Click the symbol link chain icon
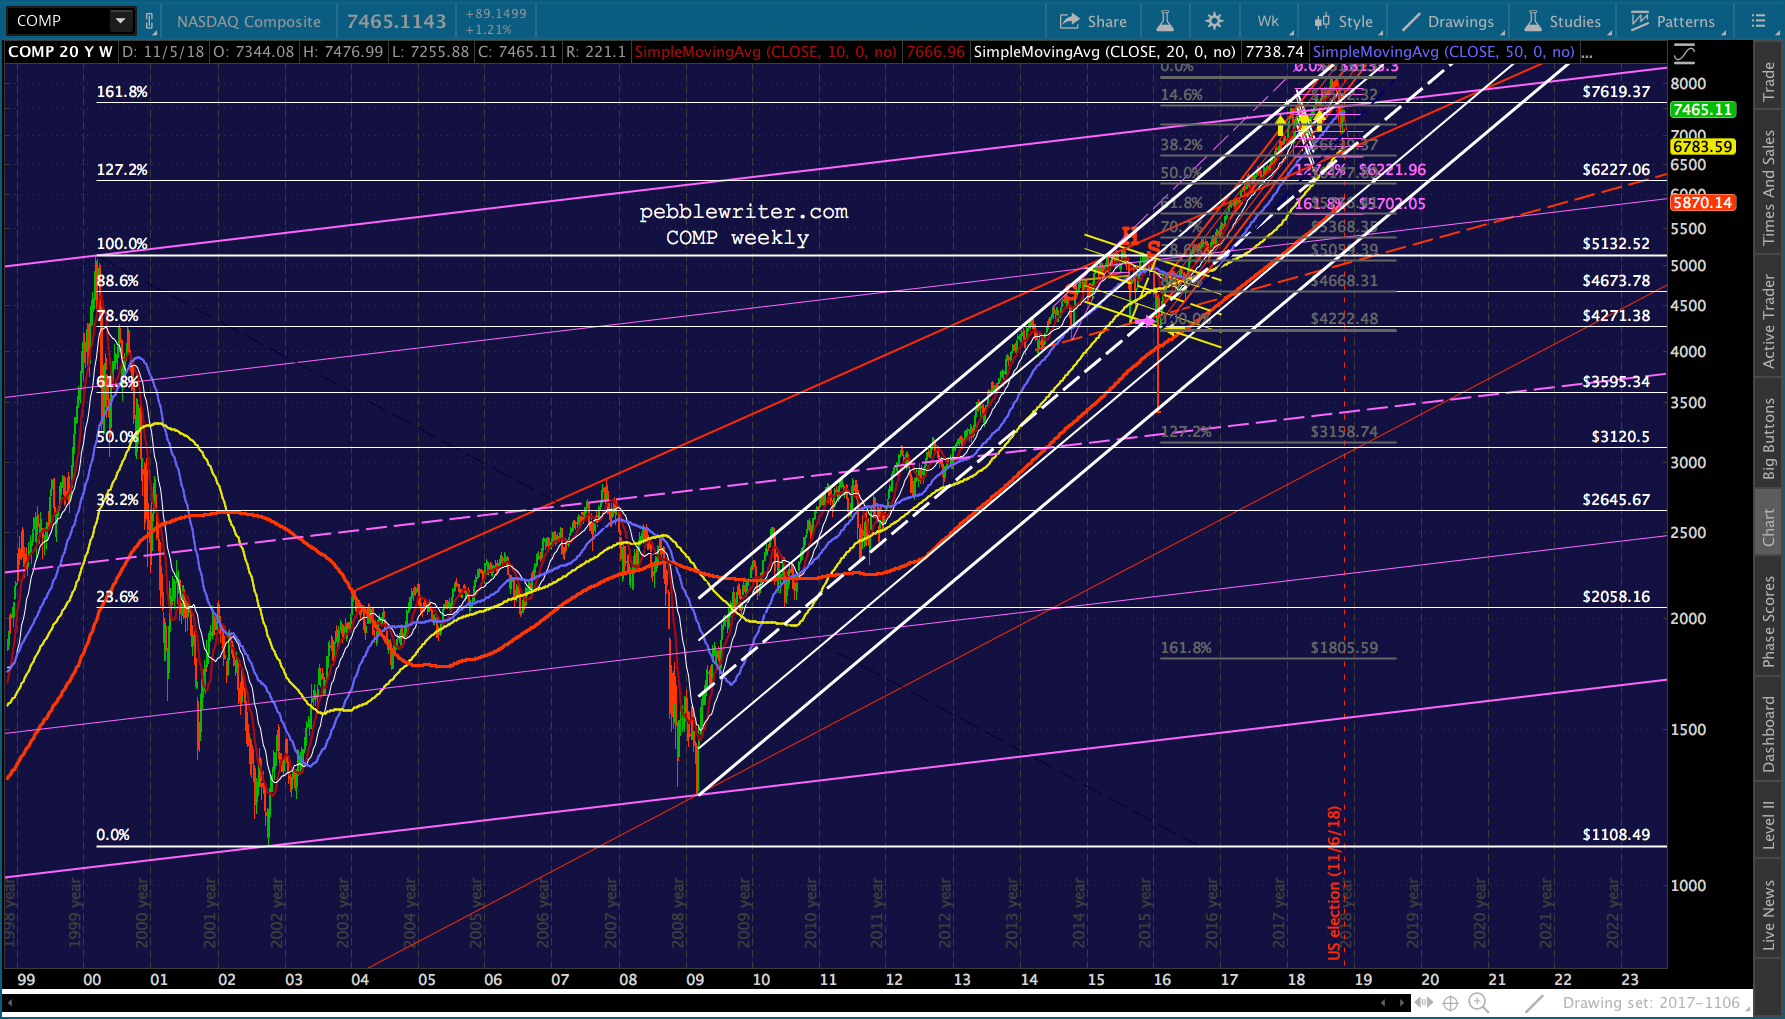This screenshot has width=1785, height=1019. tap(150, 21)
